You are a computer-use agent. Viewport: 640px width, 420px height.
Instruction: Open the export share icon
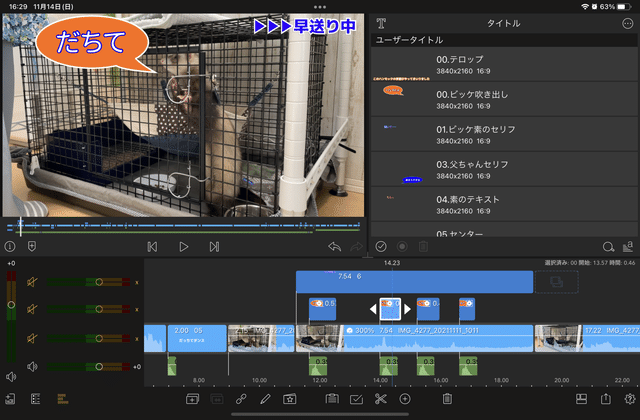606,399
